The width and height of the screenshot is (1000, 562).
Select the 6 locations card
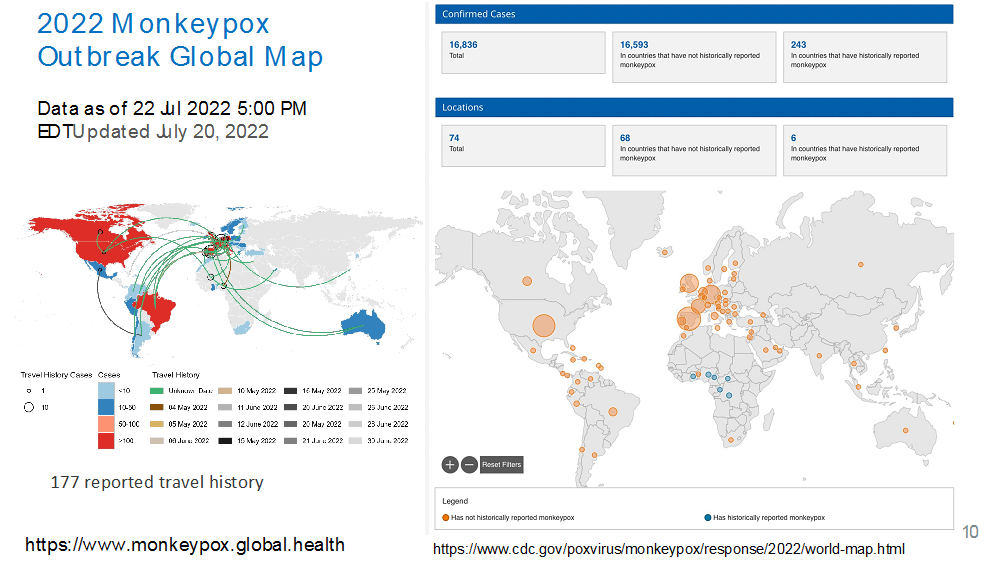[865, 150]
